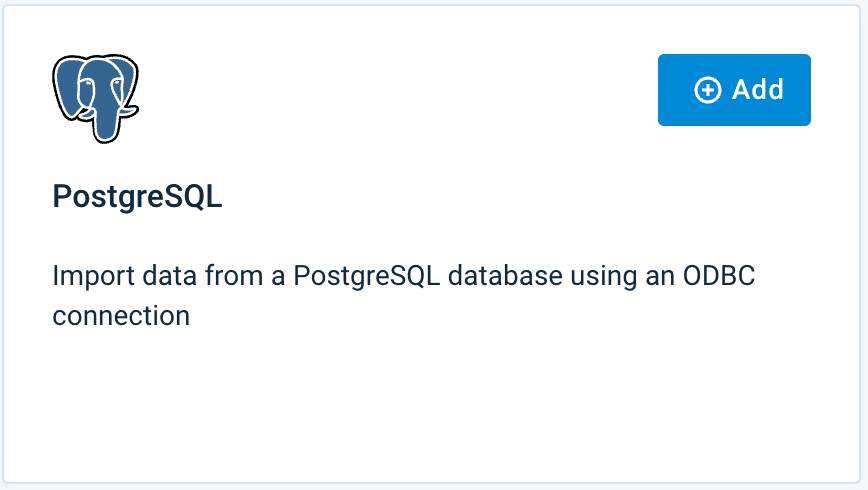Click the plus circle icon in Add button
This screenshot has width=868, height=490.
[707, 90]
